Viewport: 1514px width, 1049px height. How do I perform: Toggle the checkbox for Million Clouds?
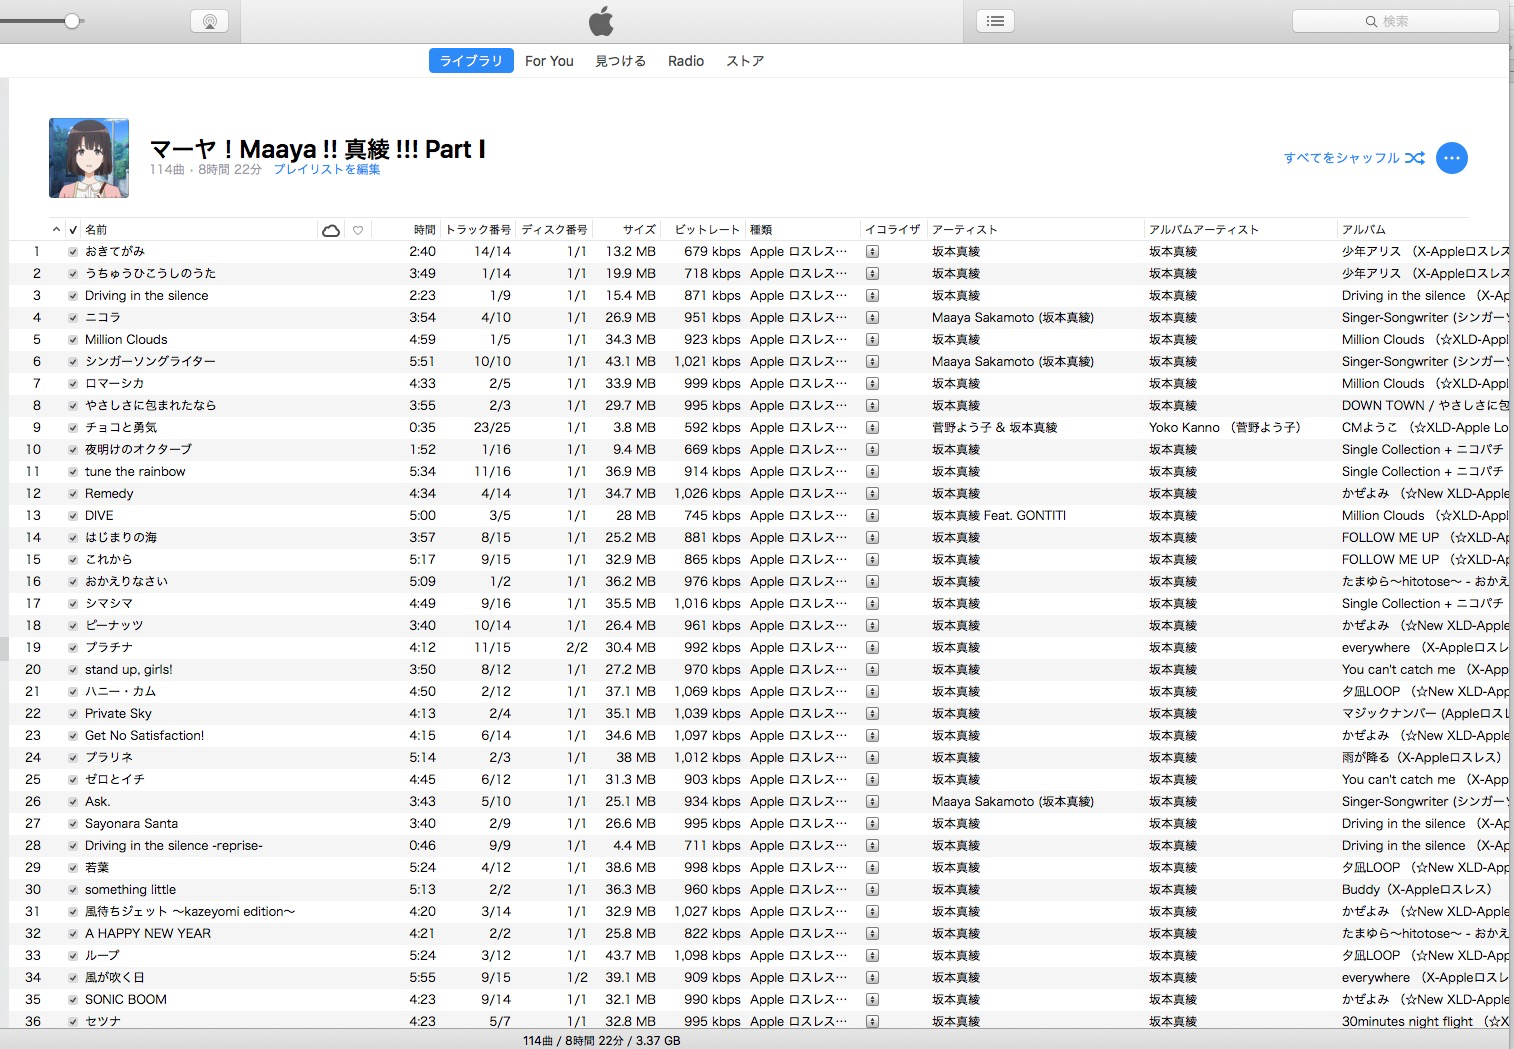(x=73, y=340)
